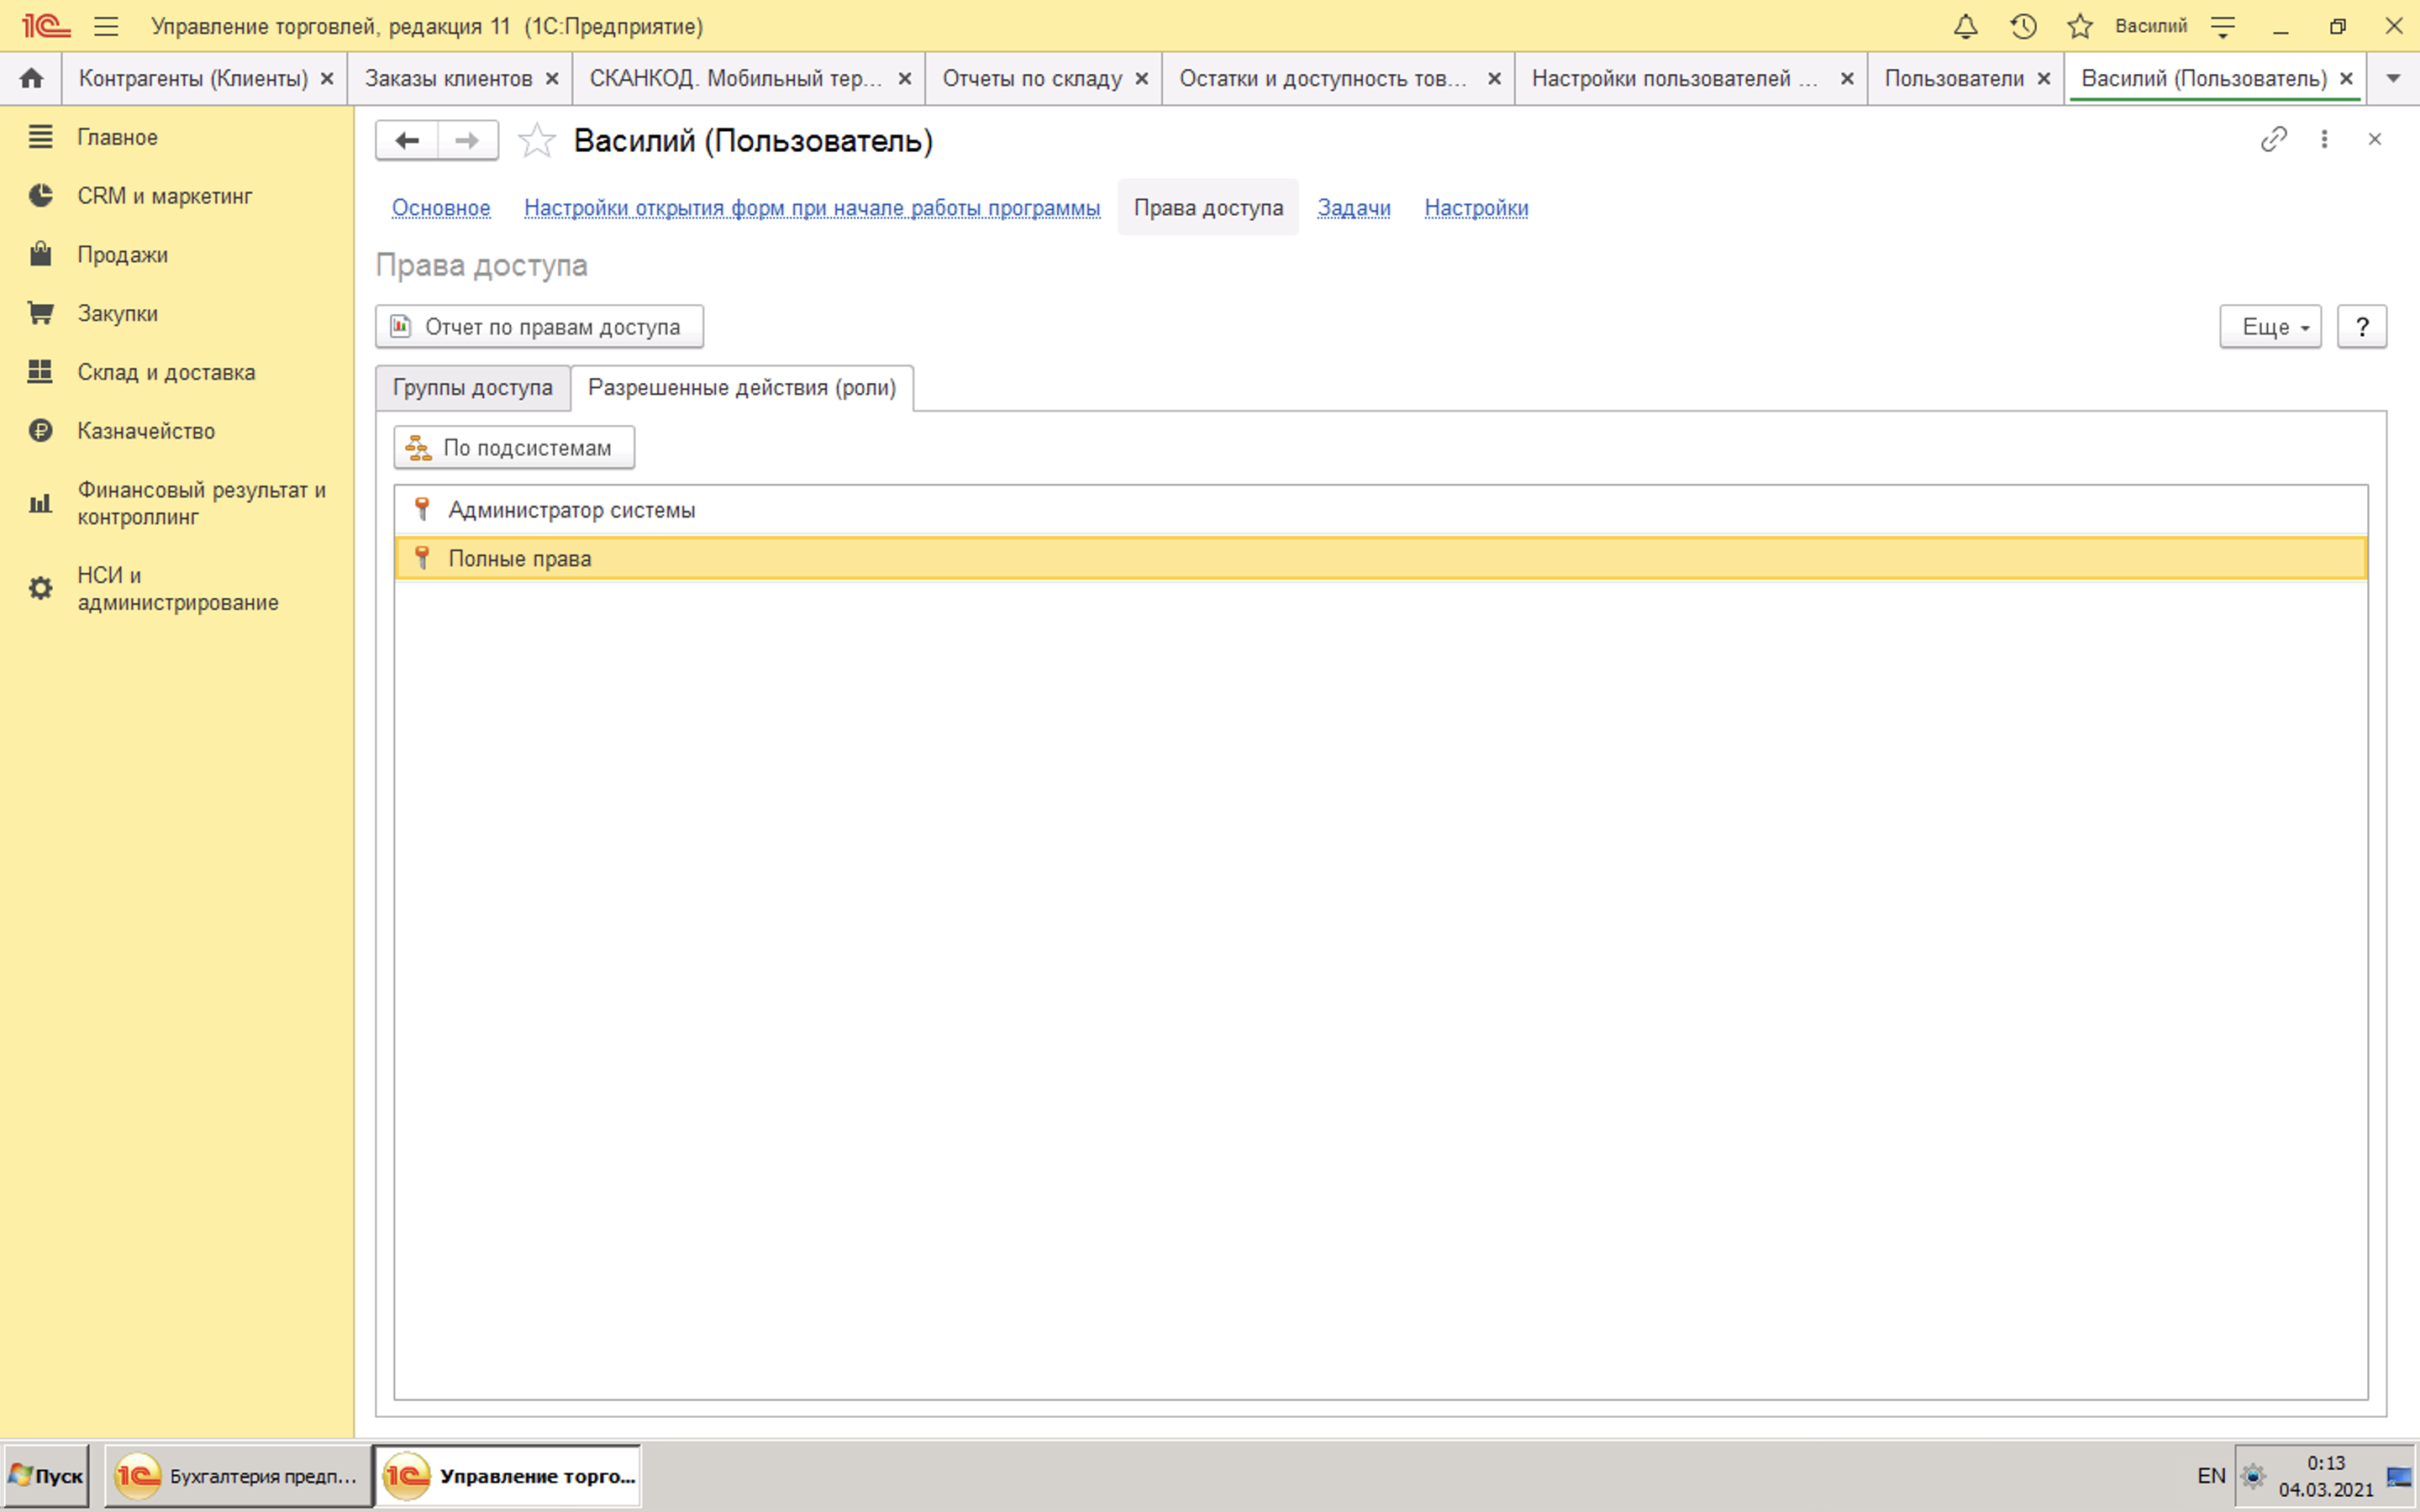Click the 1C logo icon in title bar
Image resolution: width=2420 pixels, height=1512 pixels.
[46, 26]
